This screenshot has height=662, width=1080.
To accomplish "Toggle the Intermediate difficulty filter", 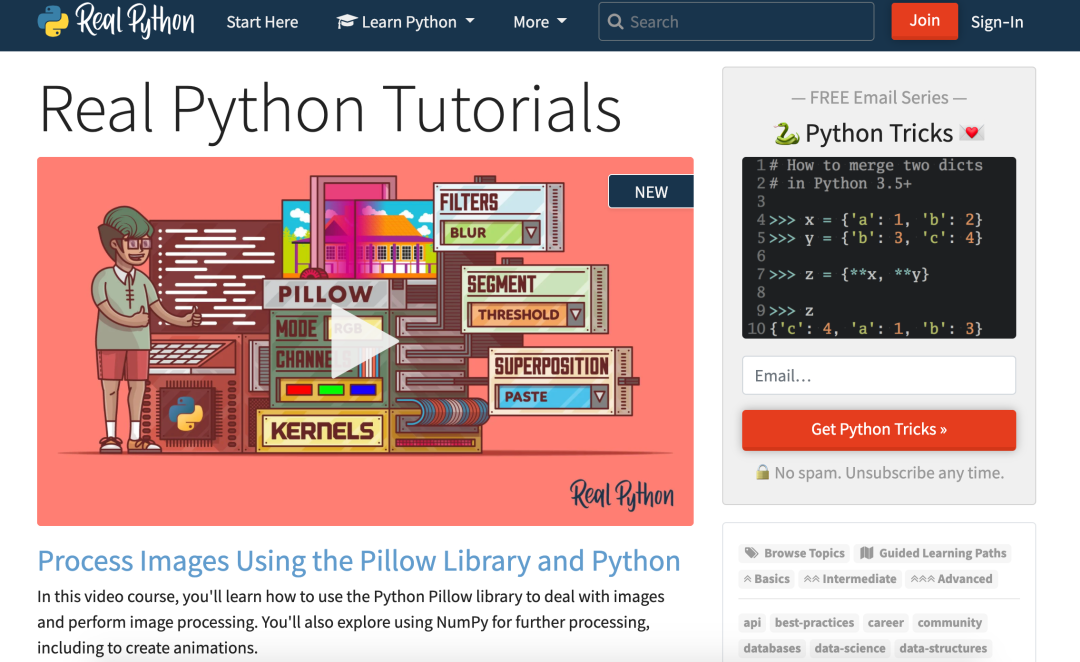I will point(852,579).
